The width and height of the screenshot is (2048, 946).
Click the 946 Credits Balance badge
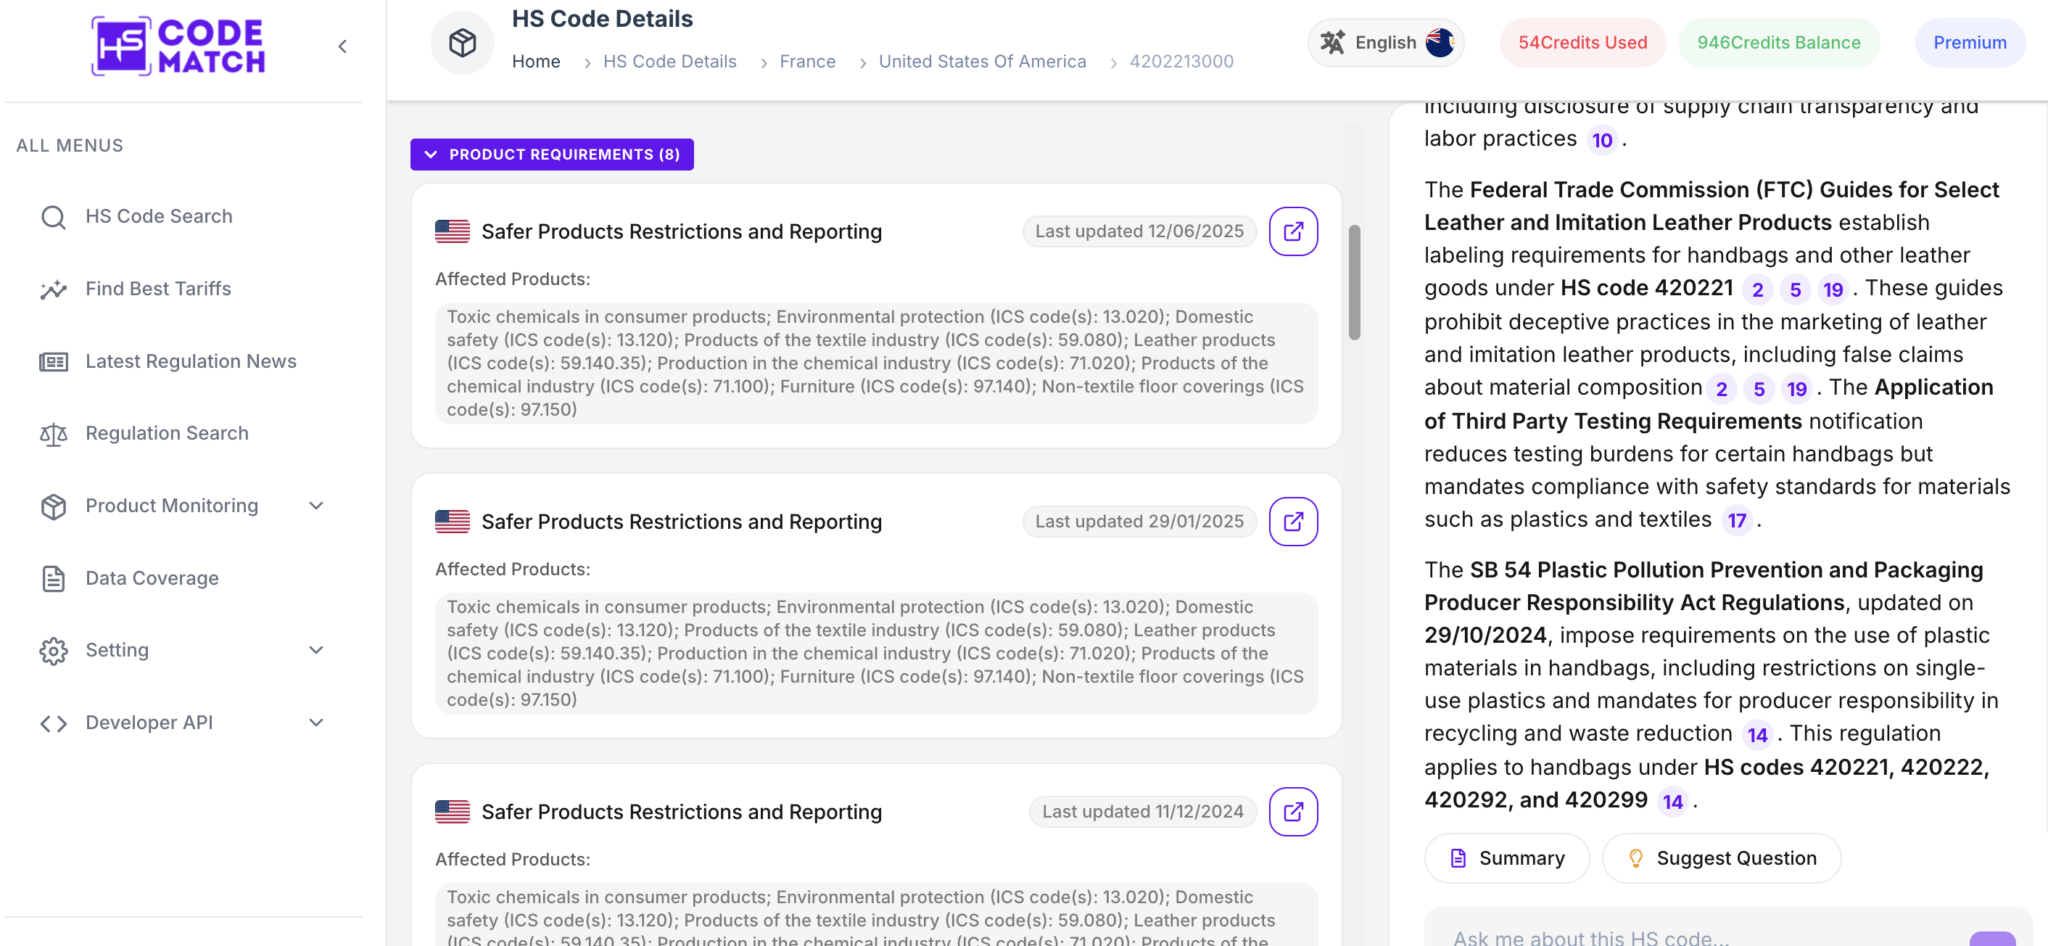click(1779, 42)
